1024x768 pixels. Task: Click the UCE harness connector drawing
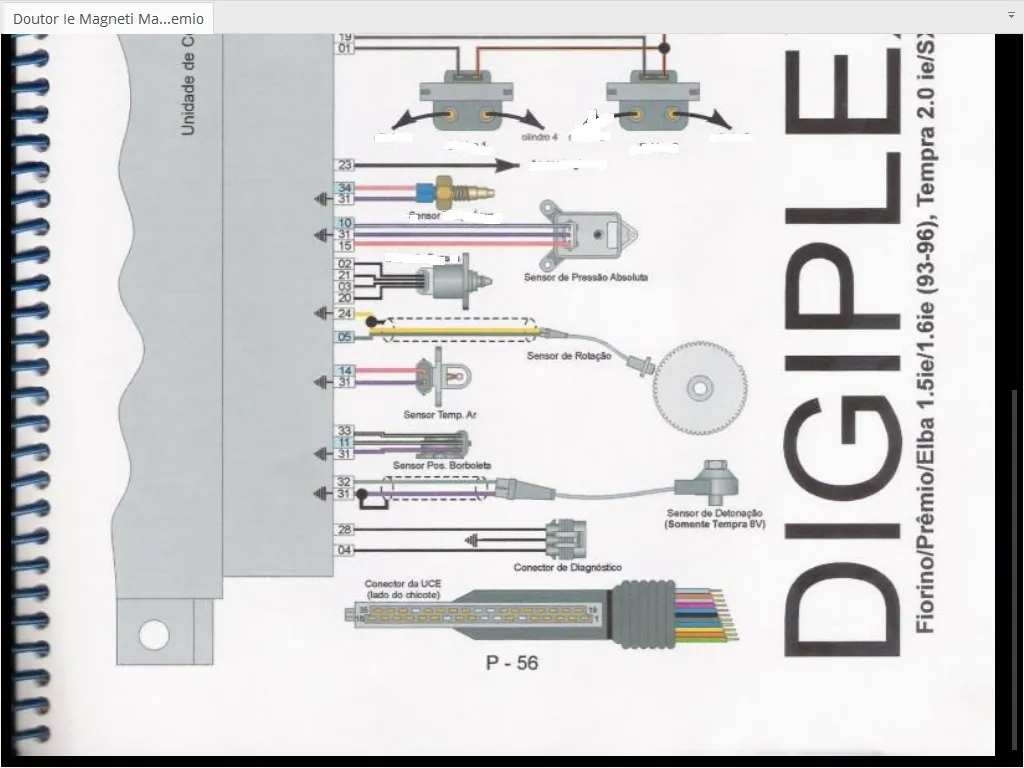(542, 615)
